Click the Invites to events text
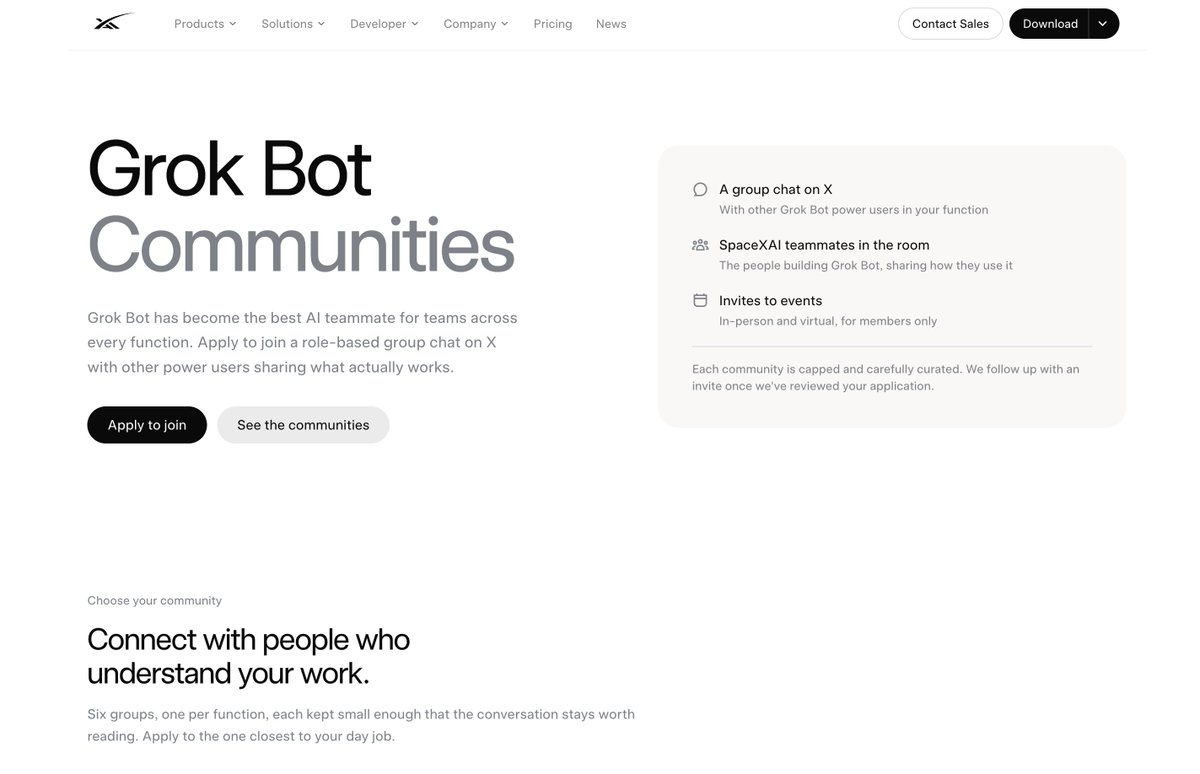The image size is (1200, 774). point(770,300)
